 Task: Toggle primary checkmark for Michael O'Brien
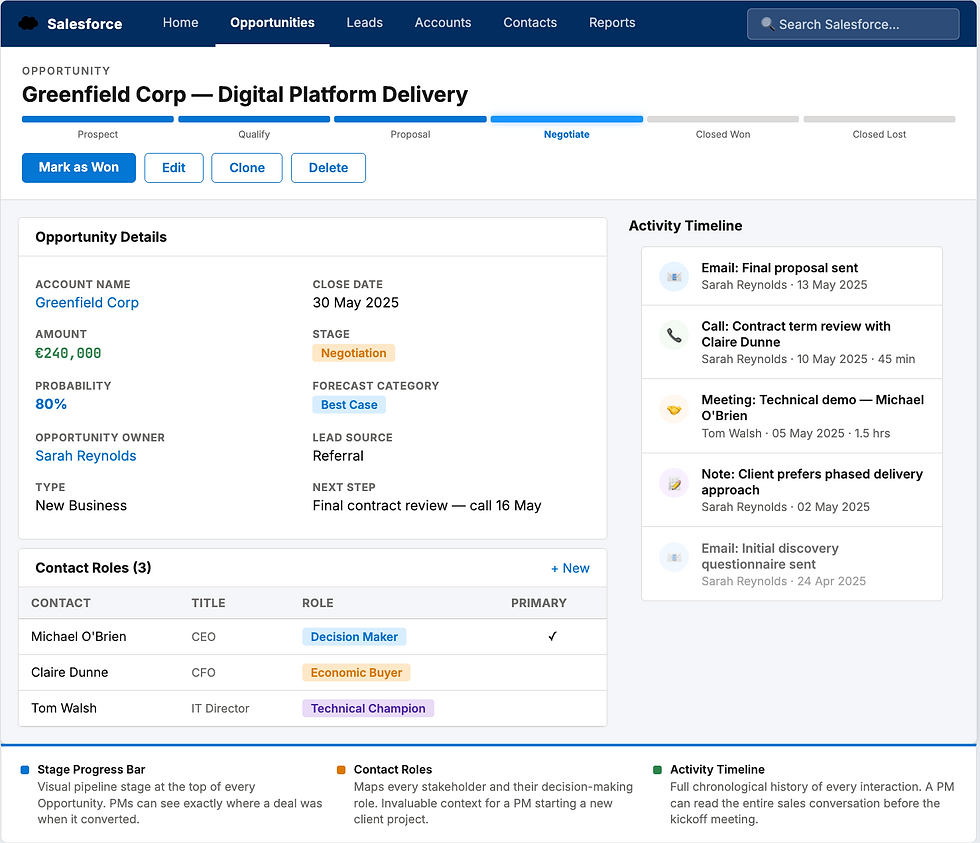[552, 637]
